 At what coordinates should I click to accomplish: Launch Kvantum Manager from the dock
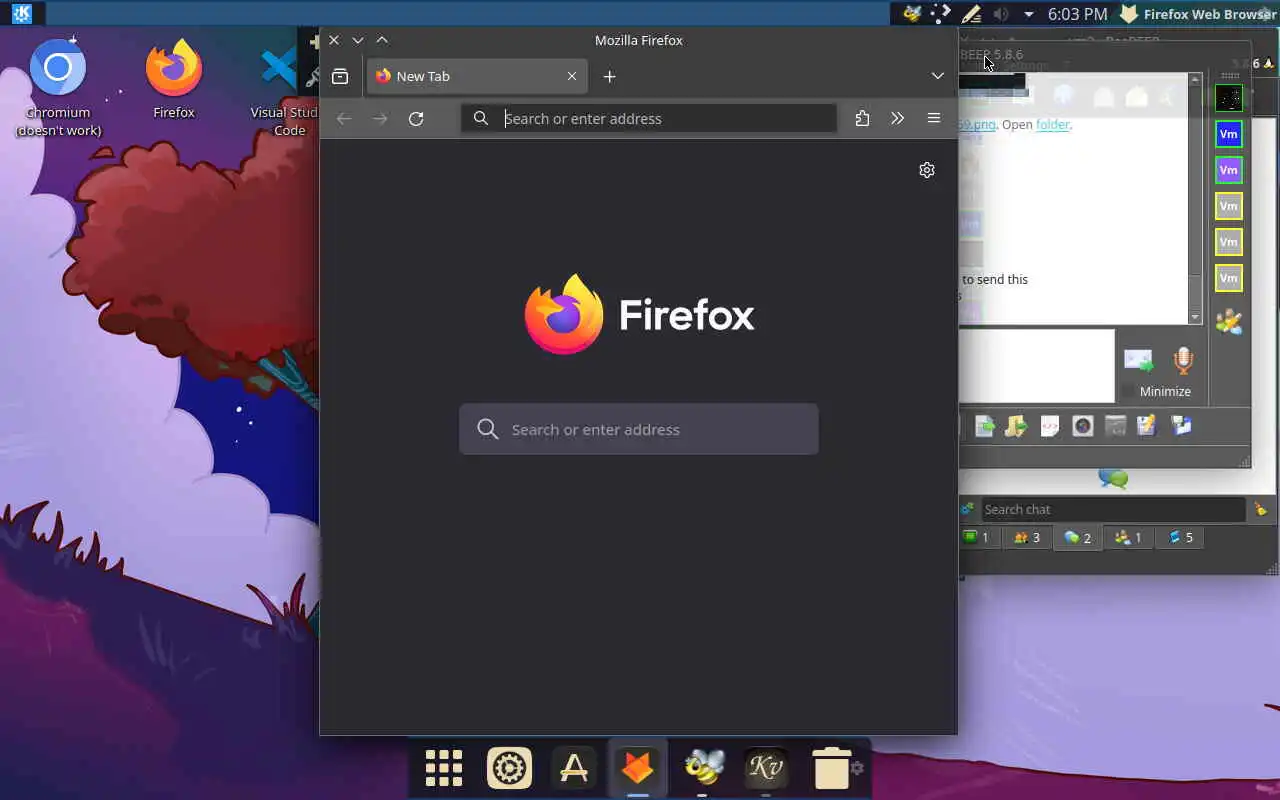[x=766, y=768]
